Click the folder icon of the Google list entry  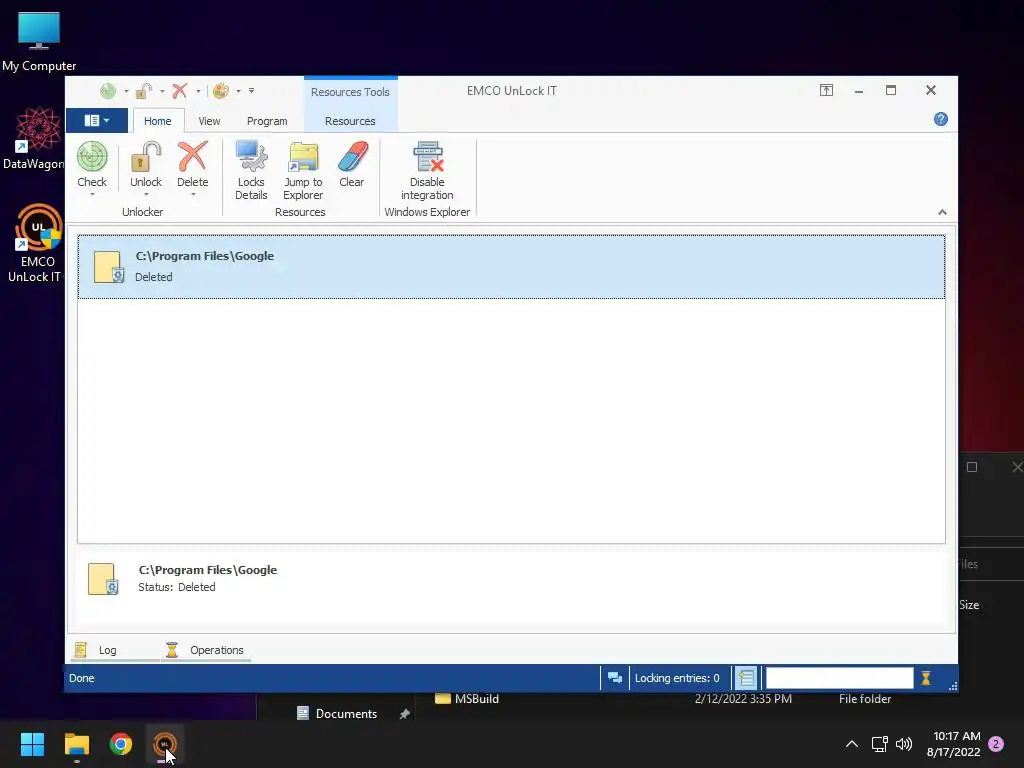[108, 266]
